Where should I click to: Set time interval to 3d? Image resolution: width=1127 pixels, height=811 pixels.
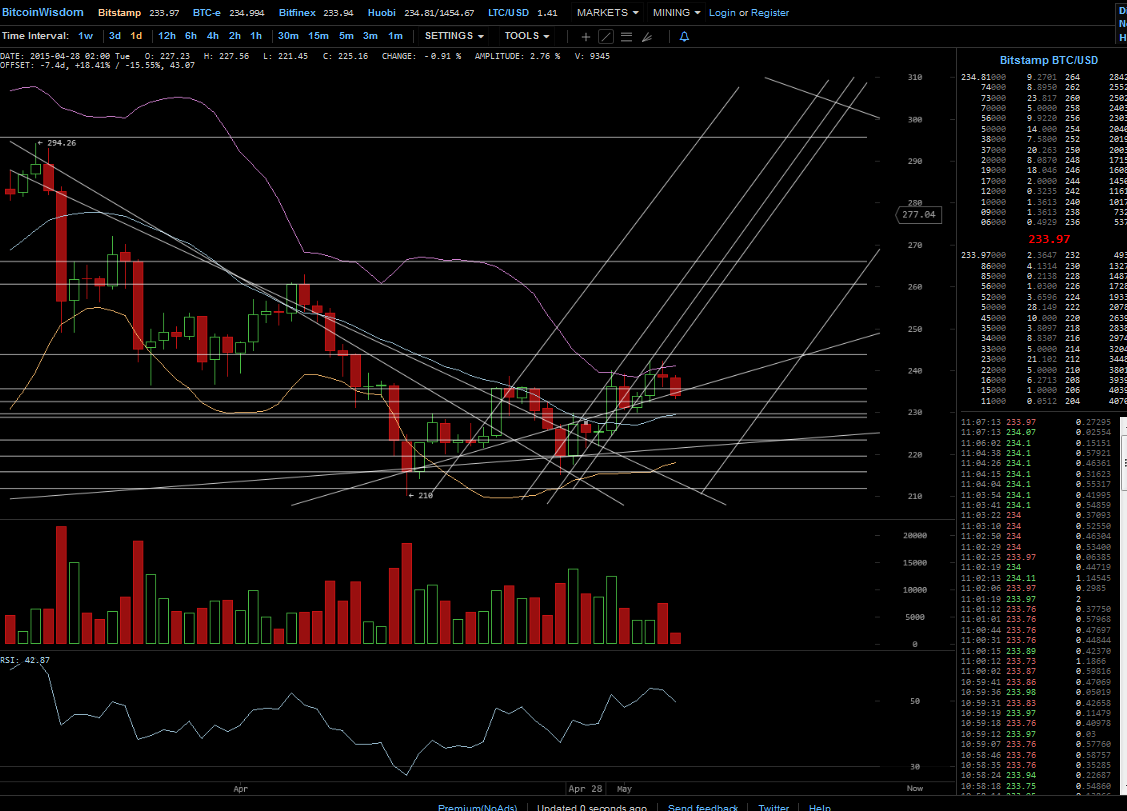(115, 36)
